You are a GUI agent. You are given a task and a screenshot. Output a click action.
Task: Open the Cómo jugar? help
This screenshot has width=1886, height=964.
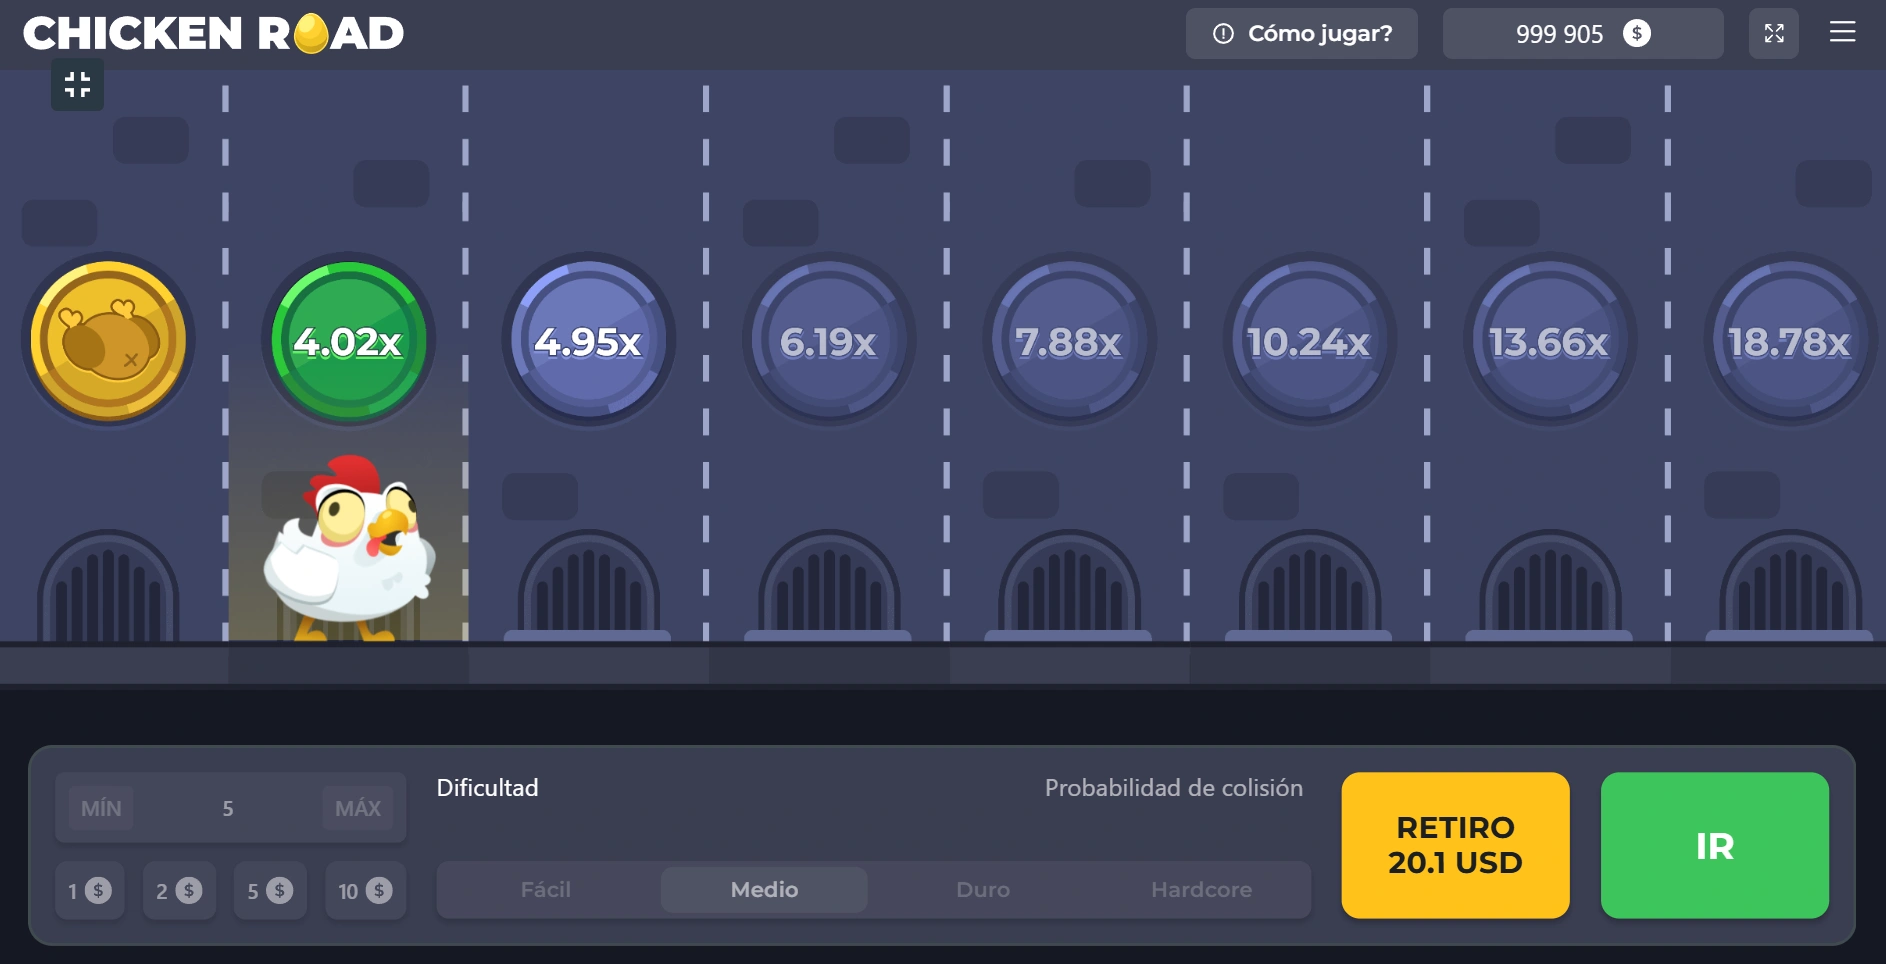[1301, 34]
